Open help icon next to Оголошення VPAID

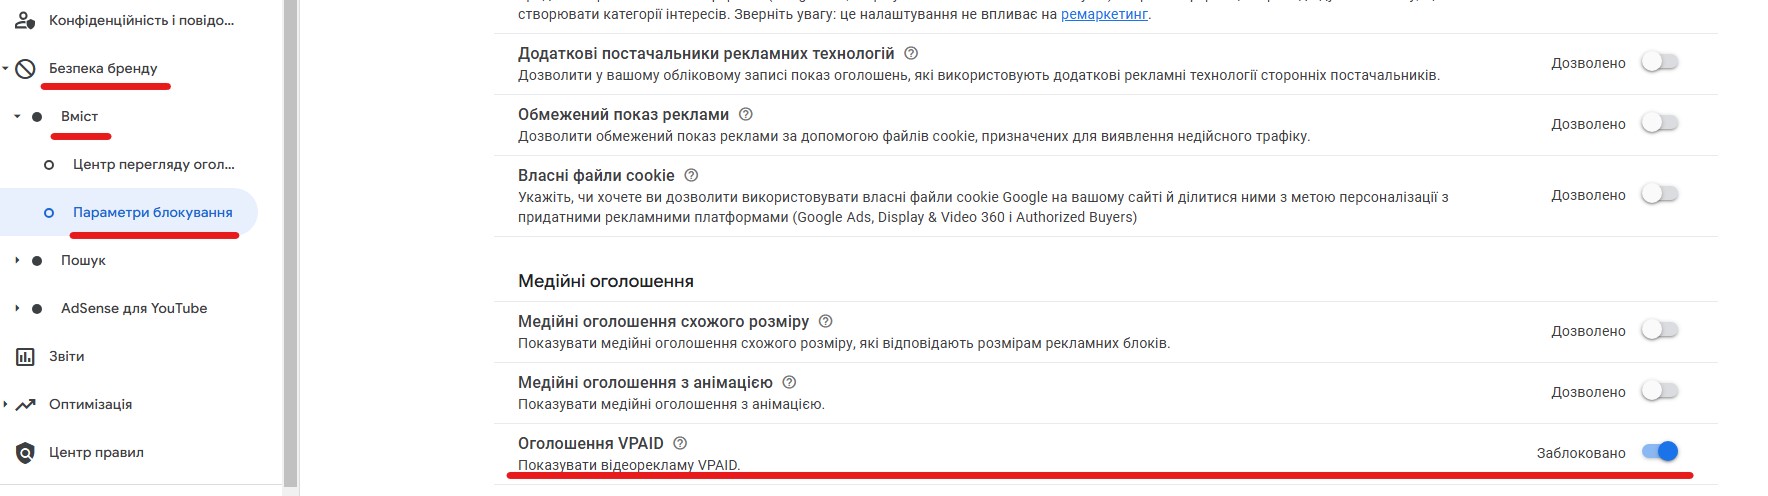[680, 443]
